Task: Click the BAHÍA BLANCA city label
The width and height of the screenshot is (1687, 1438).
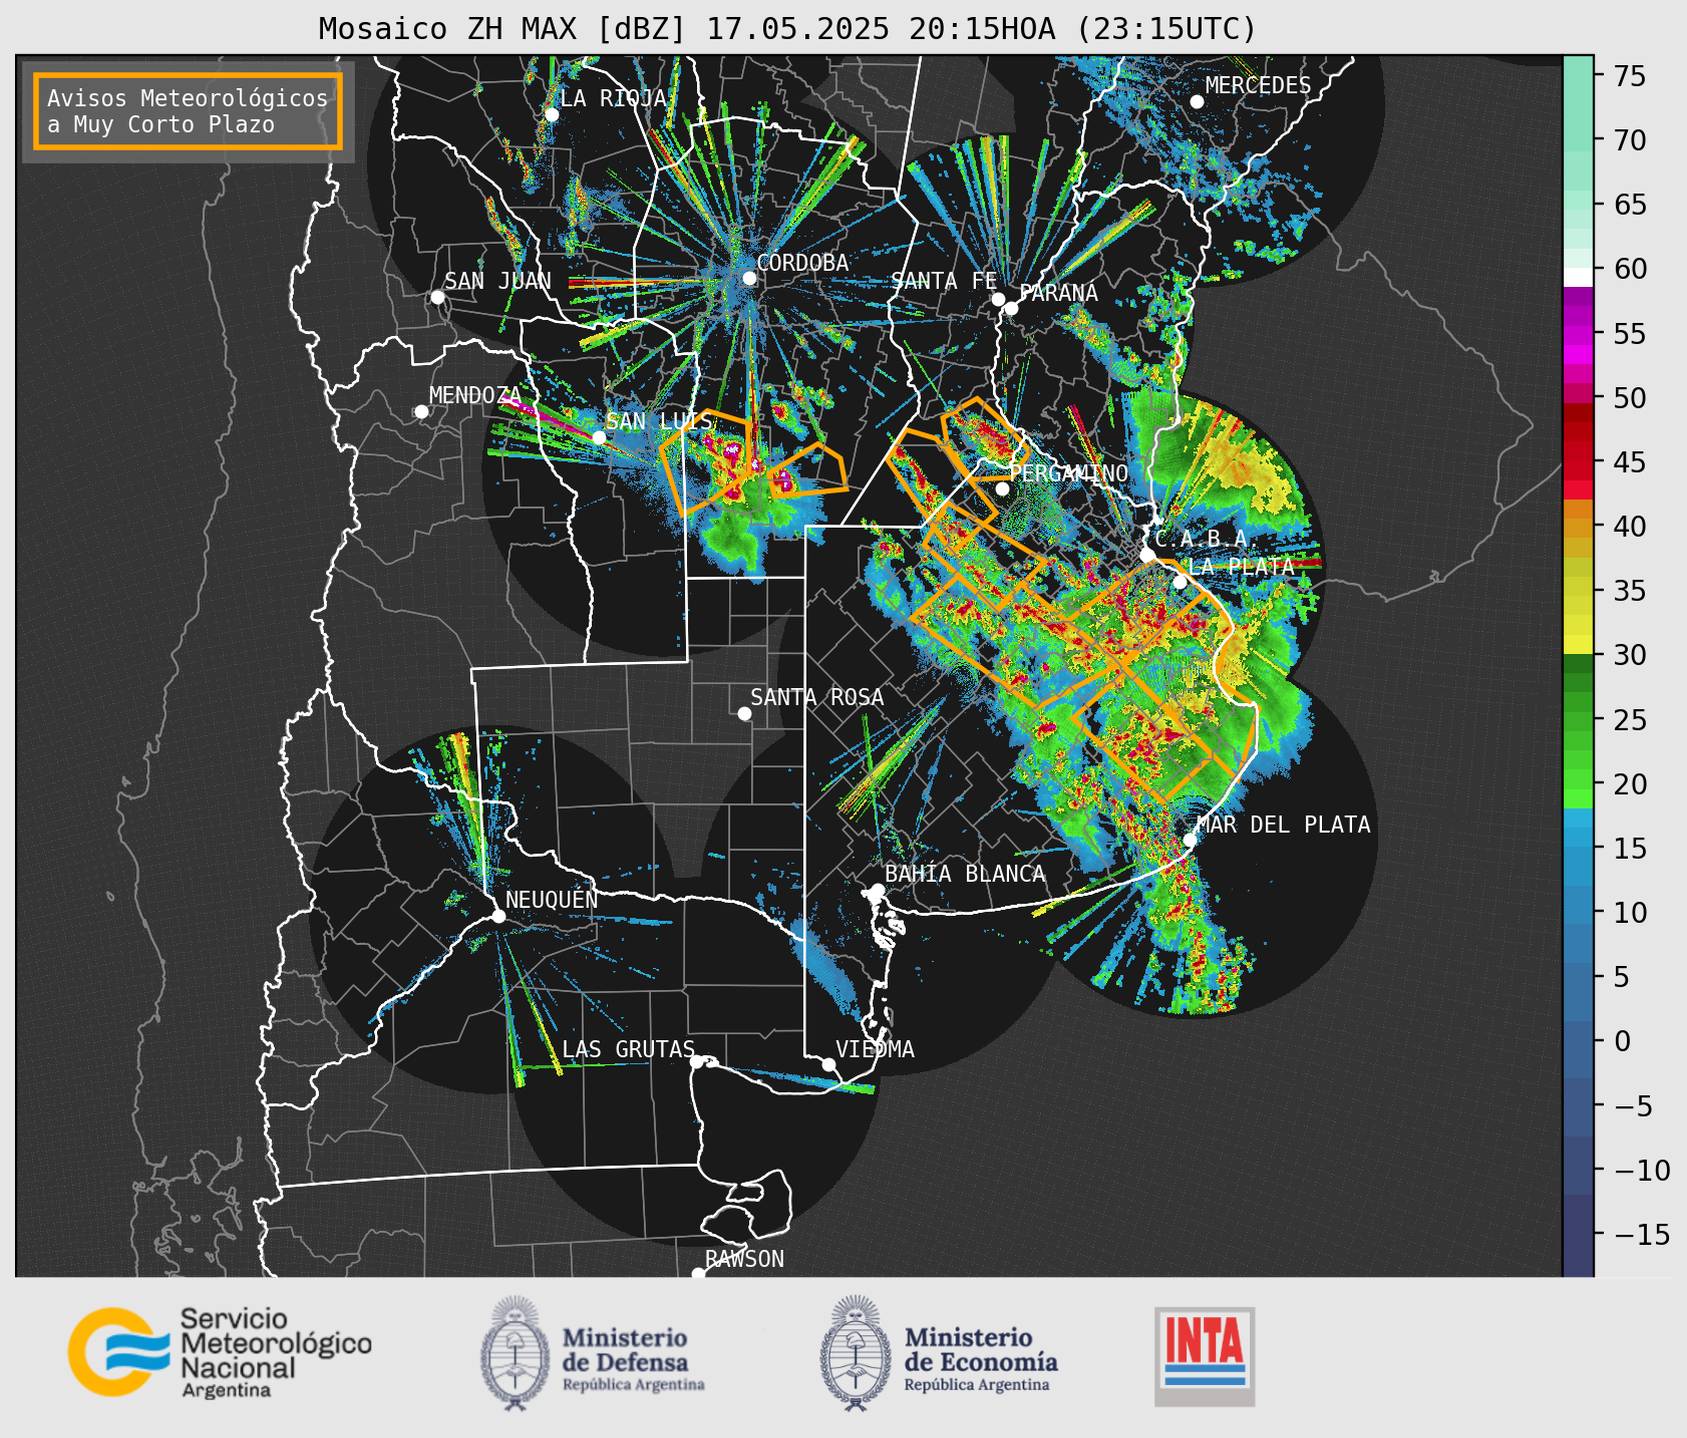Action: point(965,874)
